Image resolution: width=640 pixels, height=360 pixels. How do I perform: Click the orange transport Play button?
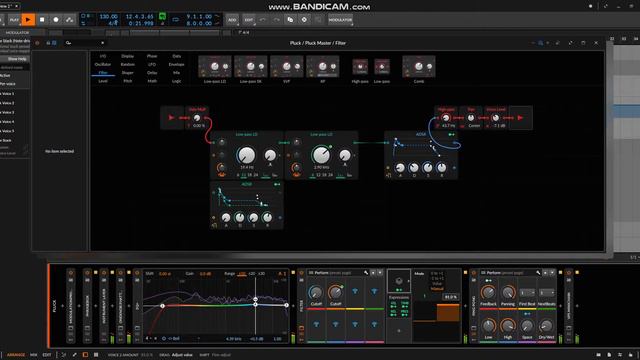tap(28, 20)
